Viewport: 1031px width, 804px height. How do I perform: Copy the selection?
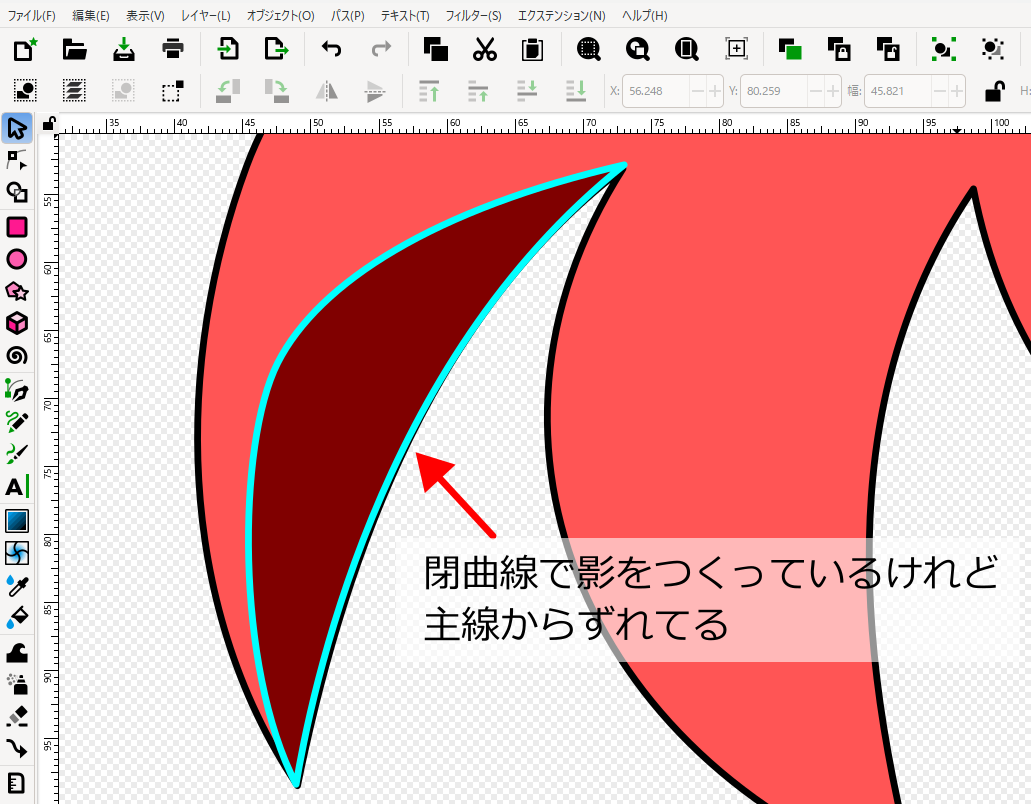[435, 49]
